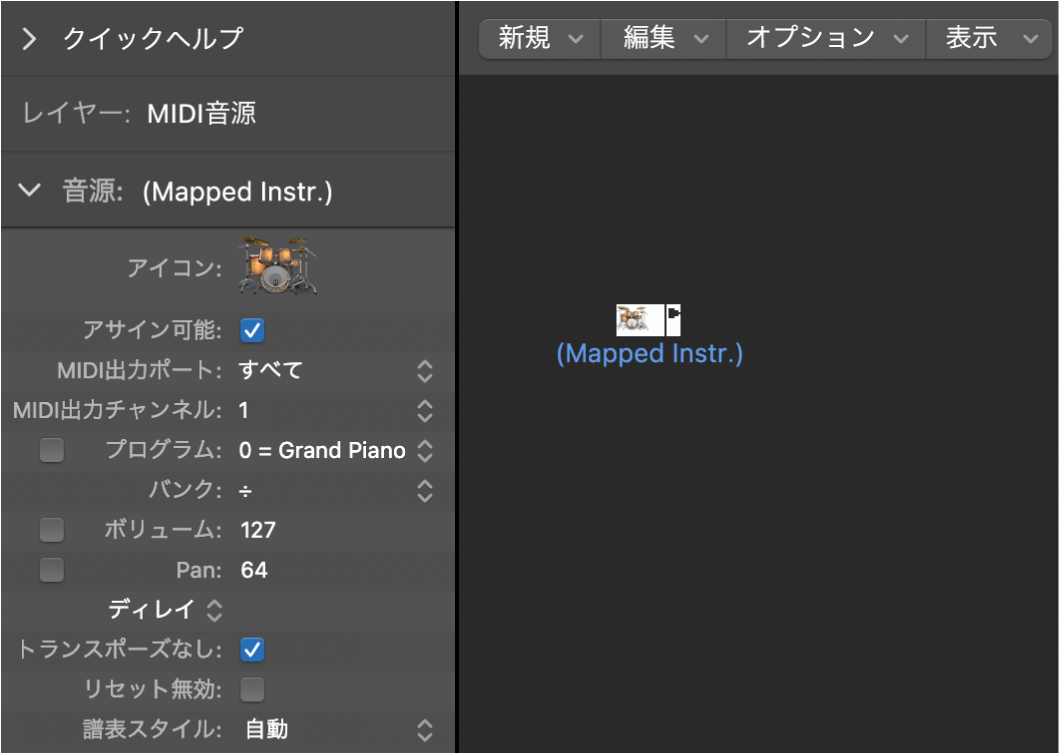Toggle the トランスポーズなし checkbox off
Viewport: 1059px width, 753px height.
251,650
